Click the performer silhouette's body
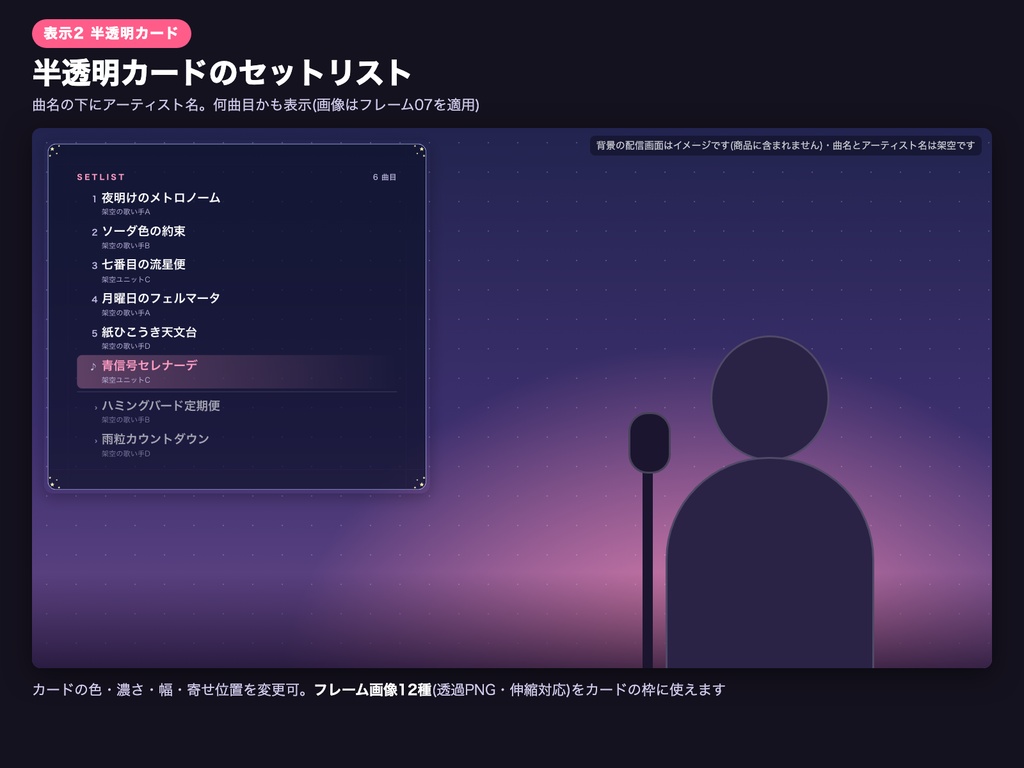Image resolution: width=1024 pixels, height=768 pixels. tap(769, 563)
